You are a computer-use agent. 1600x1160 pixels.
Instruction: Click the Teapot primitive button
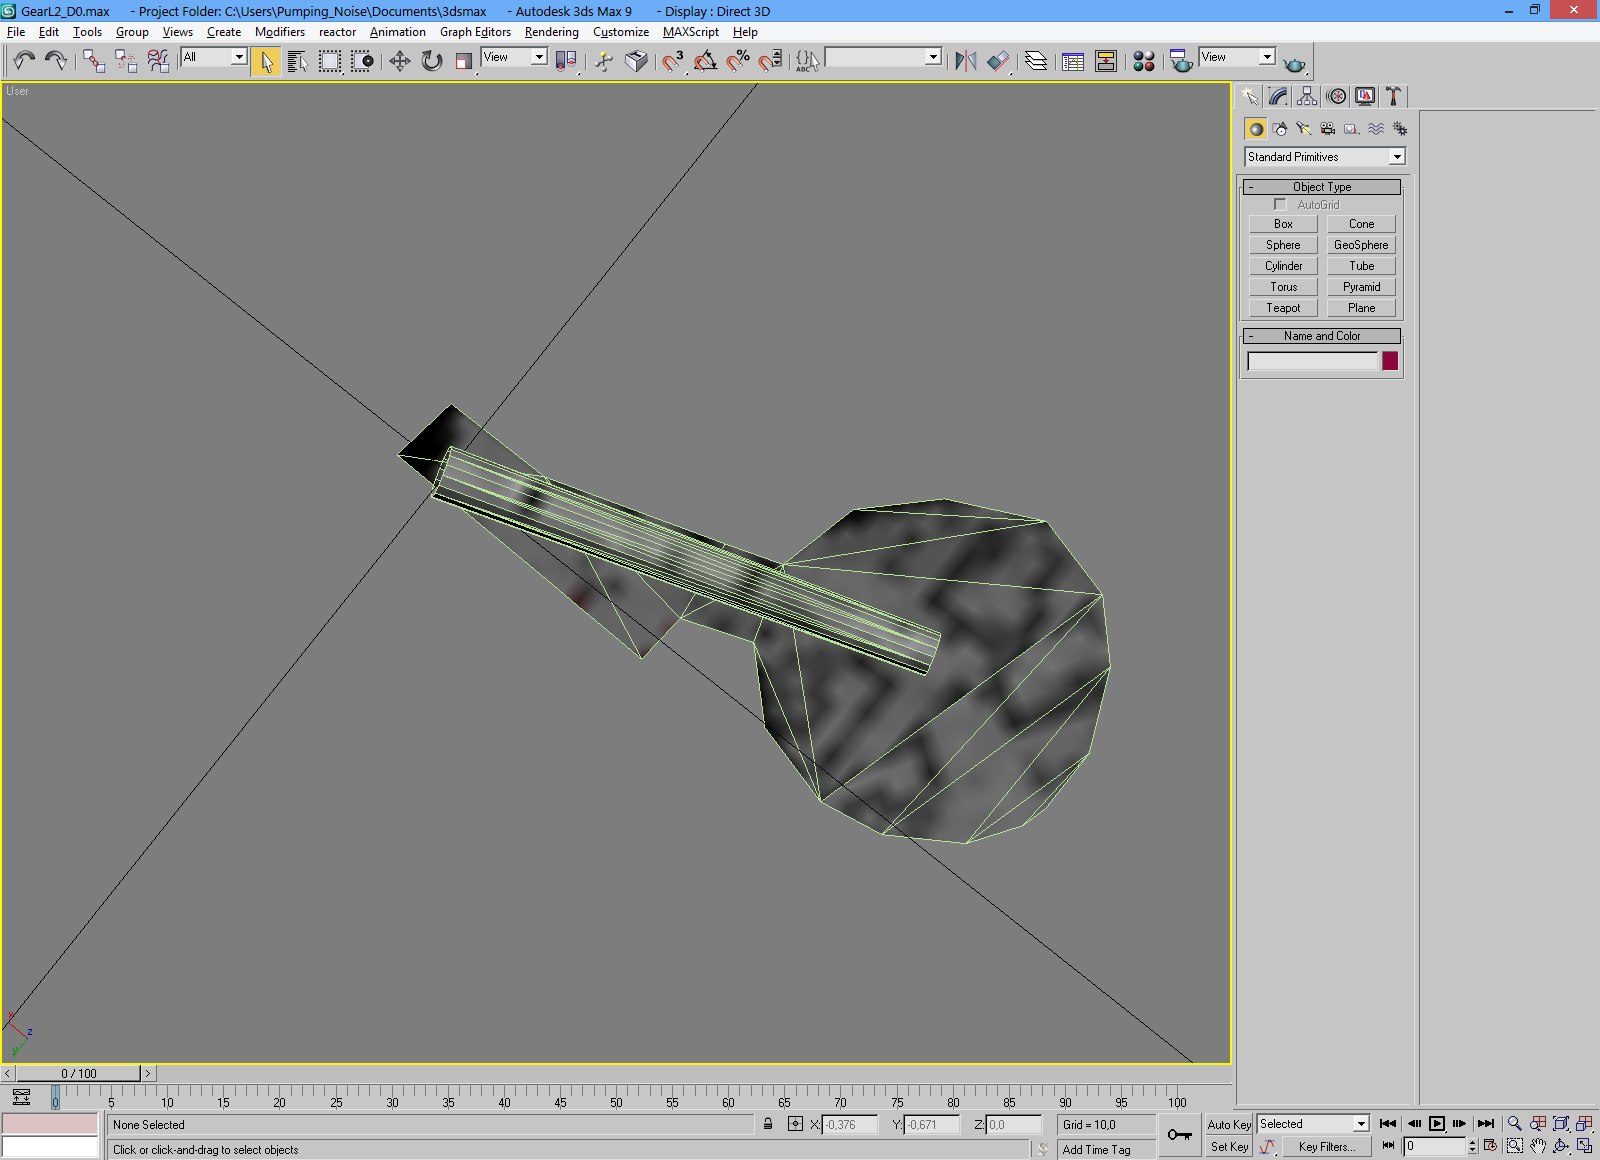(1283, 308)
